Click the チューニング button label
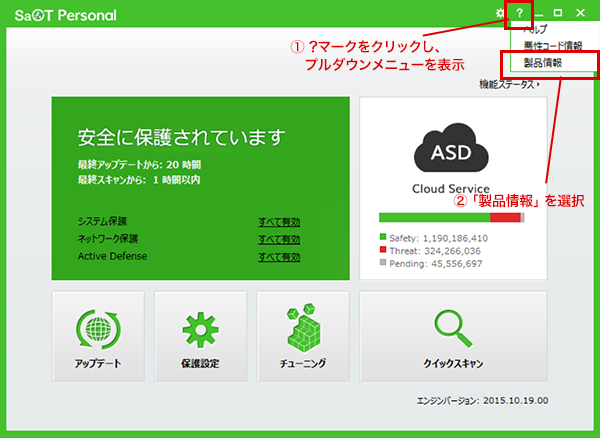This screenshot has height=438, width=600. click(303, 363)
